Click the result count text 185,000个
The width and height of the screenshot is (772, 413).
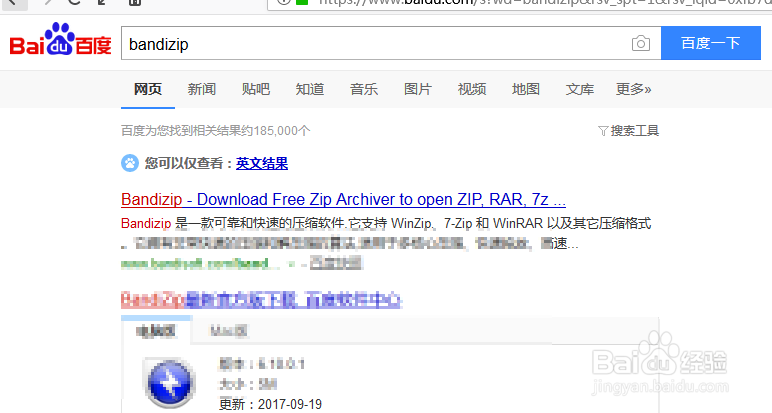282,130
